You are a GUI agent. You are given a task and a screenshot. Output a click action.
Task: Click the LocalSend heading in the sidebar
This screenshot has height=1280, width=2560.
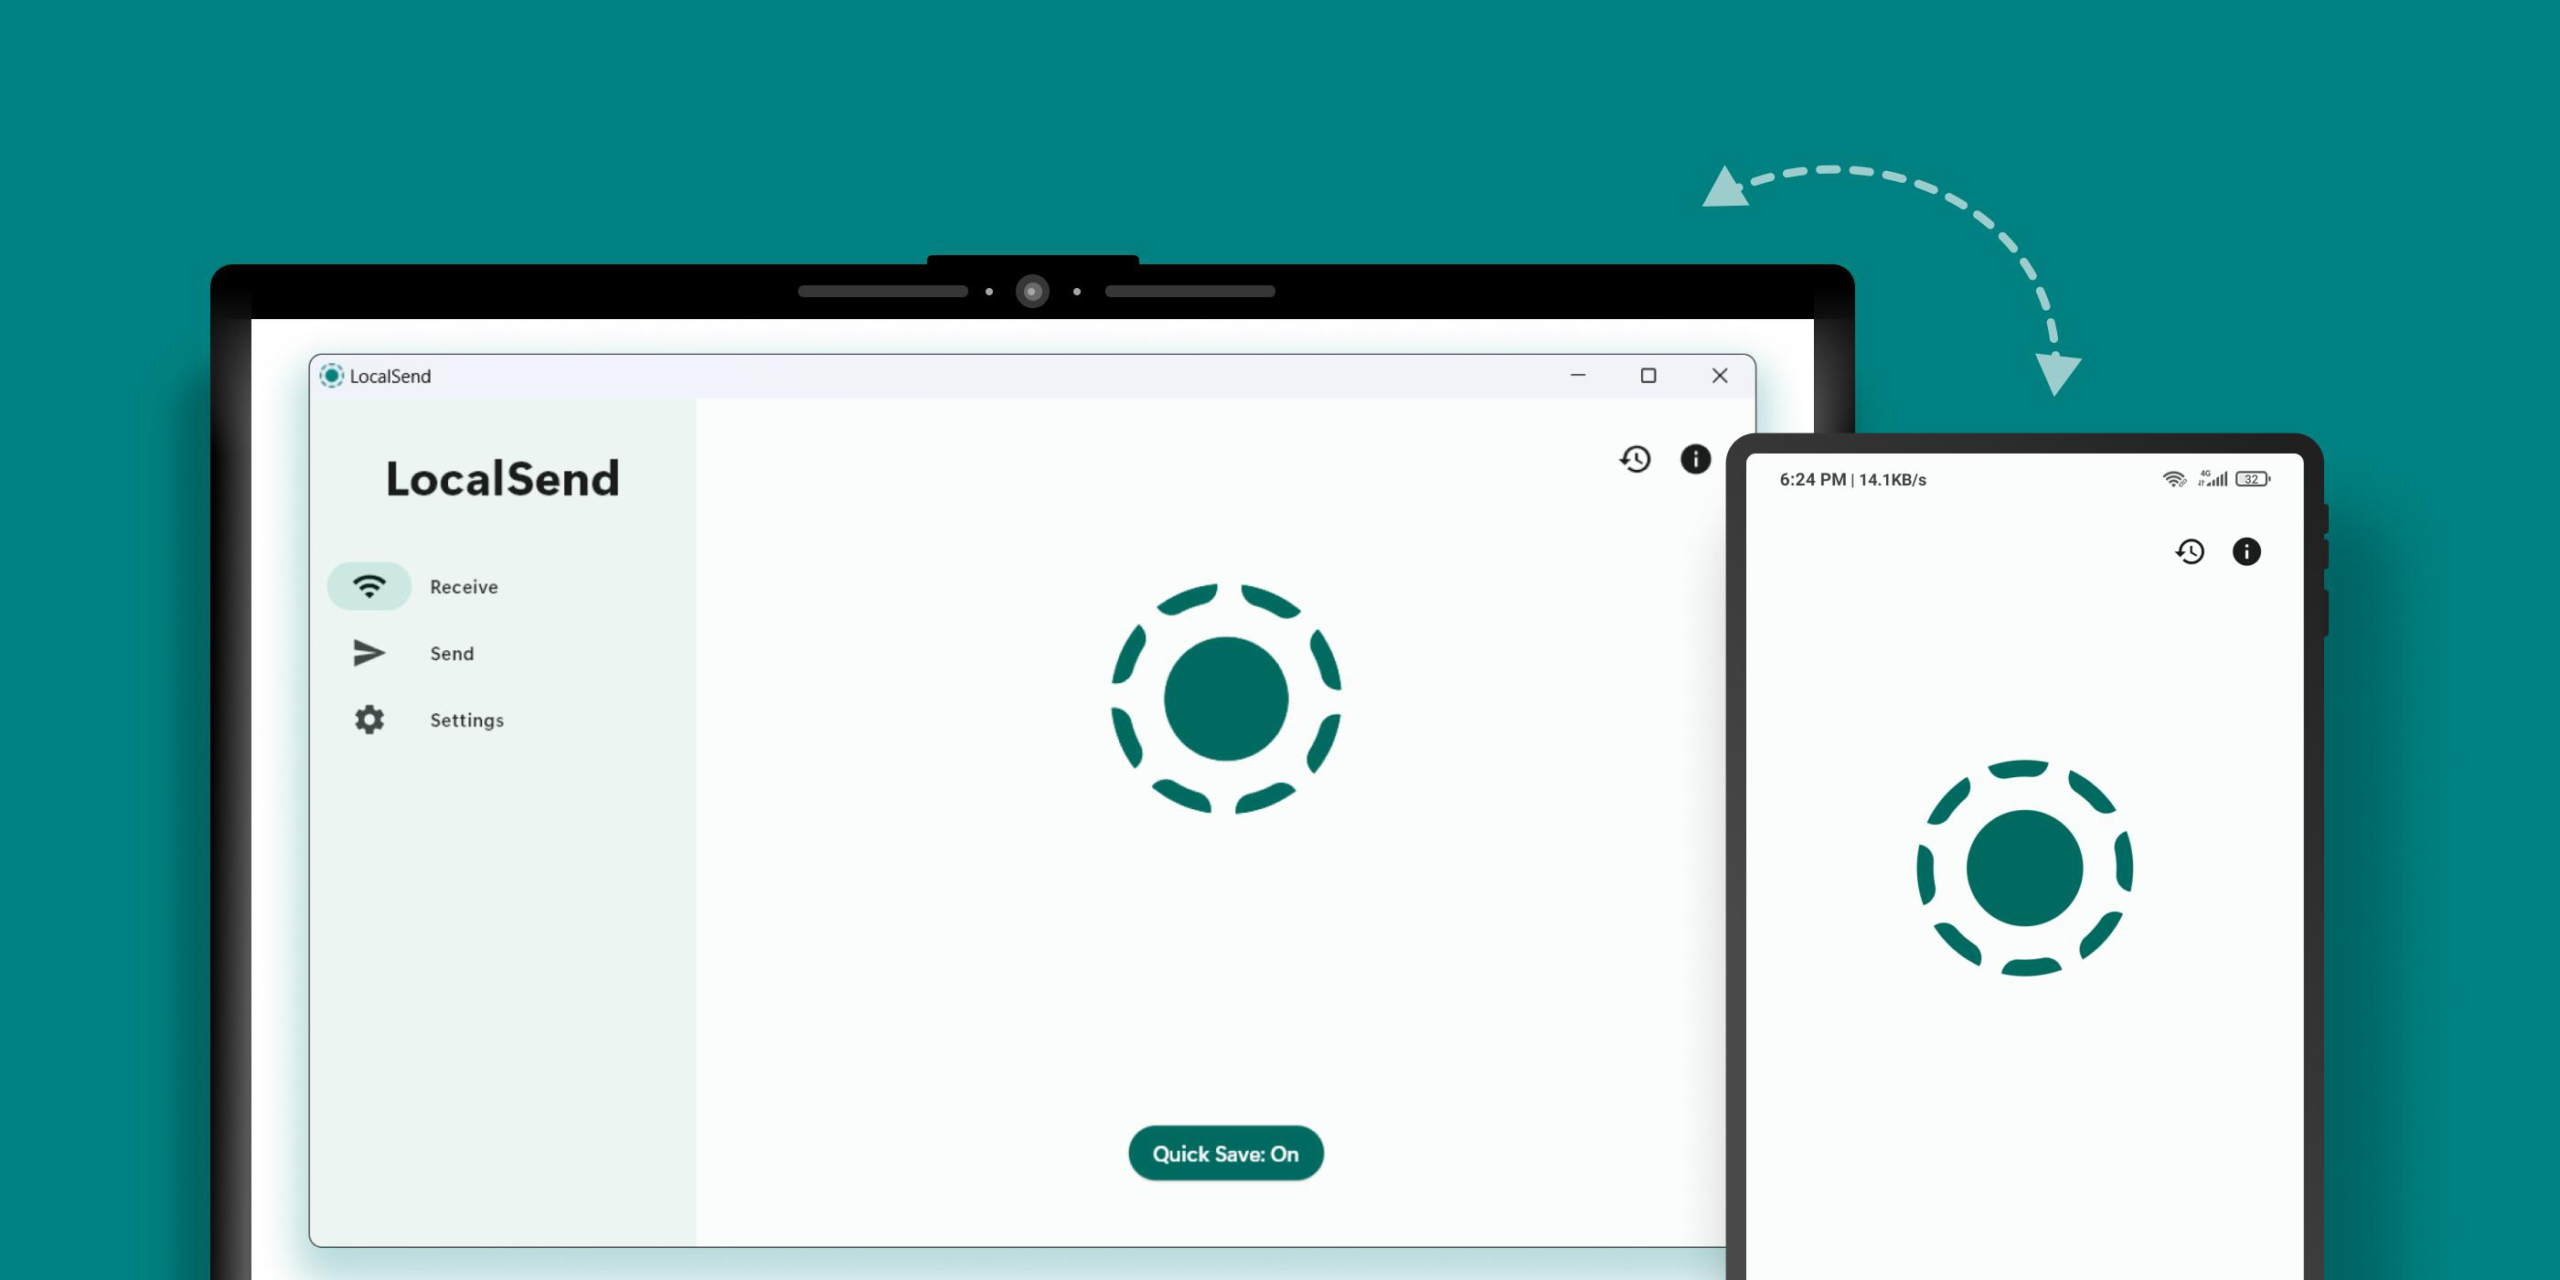pos(503,478)
